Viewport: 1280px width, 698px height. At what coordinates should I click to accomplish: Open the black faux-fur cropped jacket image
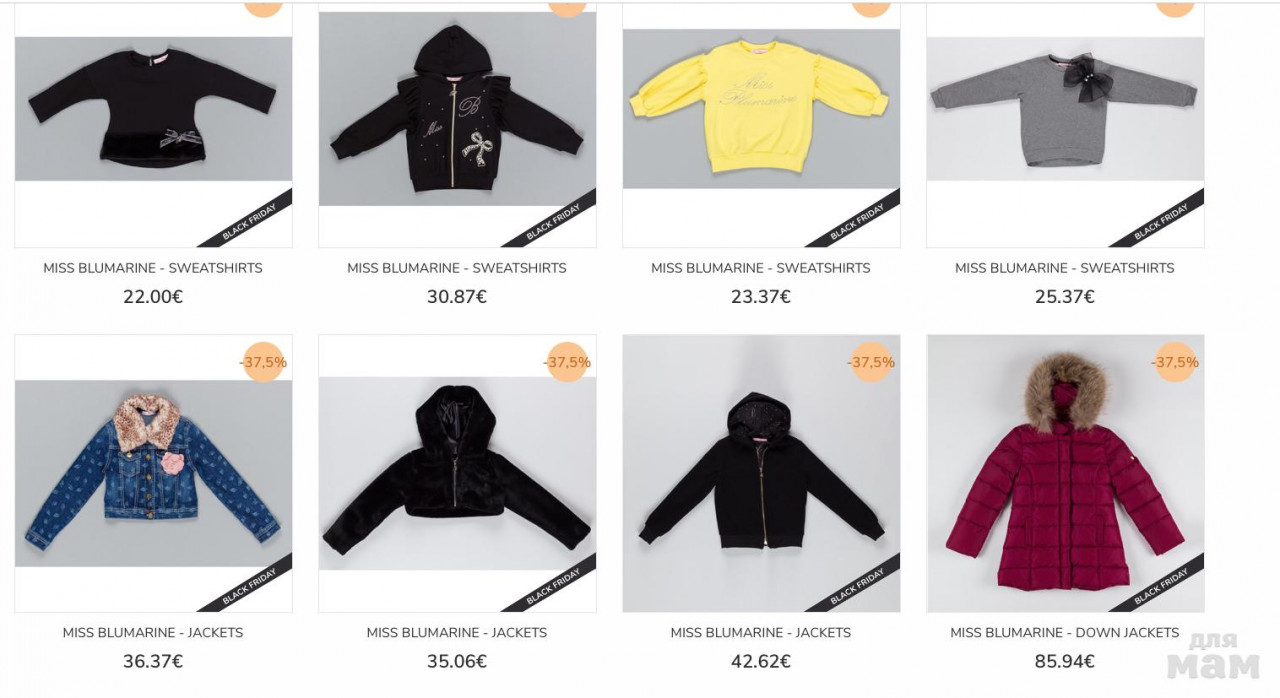tap(457, 473)
